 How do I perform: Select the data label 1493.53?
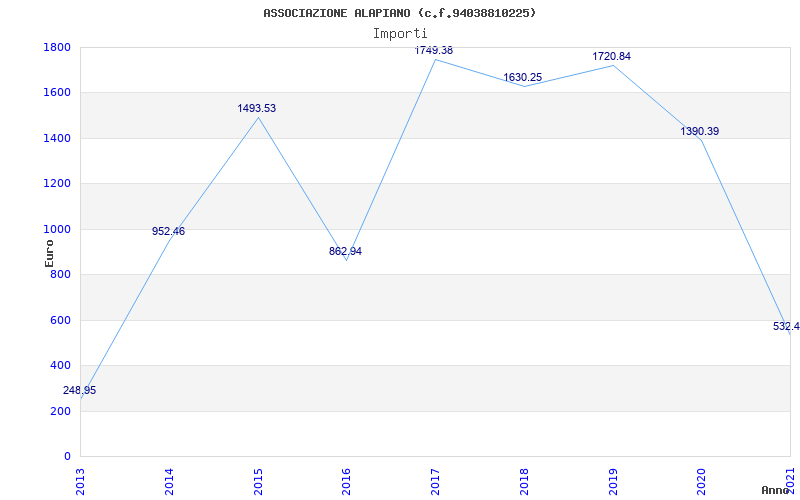point(257,108)
